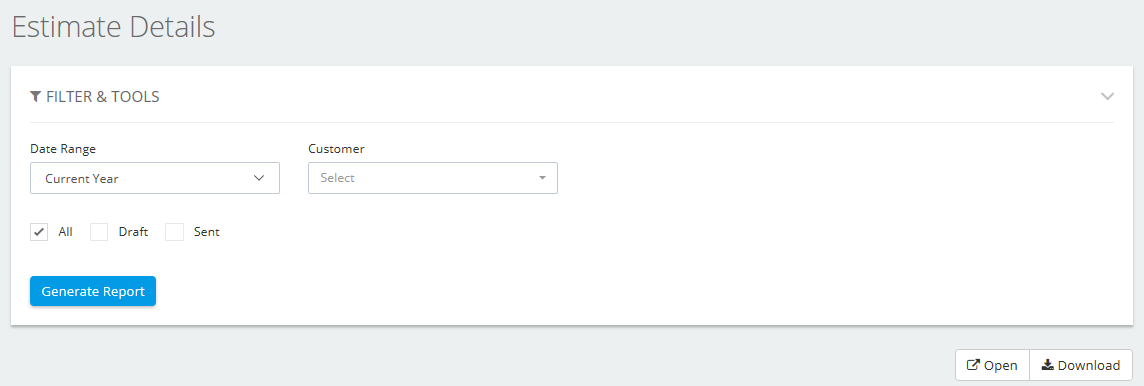Open the Customer select box

pos(433,178)
